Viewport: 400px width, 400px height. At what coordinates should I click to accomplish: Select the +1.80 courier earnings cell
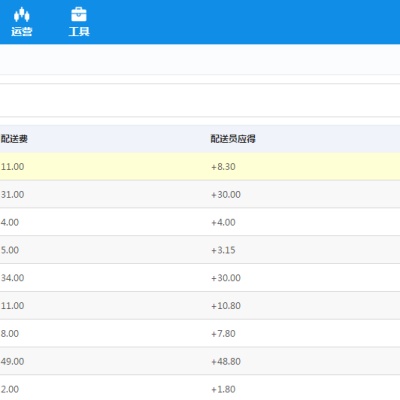click(223, 389)
